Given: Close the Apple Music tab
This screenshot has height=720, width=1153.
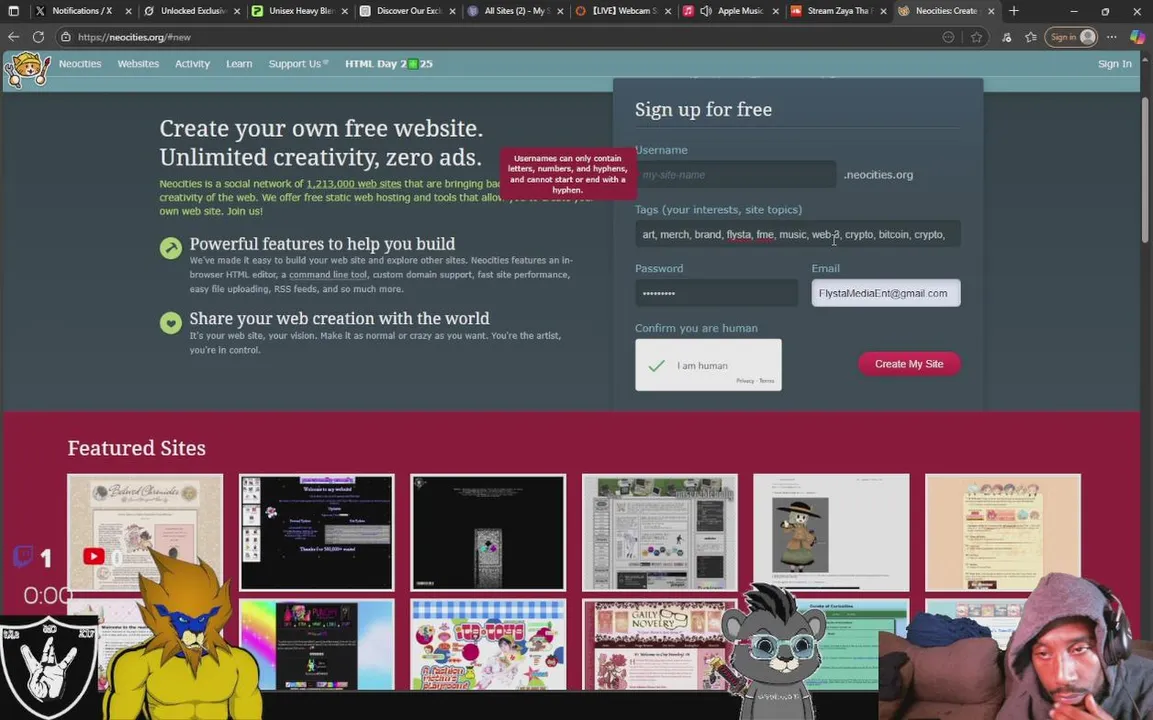Looking at the screenshot, I should click(x=776, y=11).
